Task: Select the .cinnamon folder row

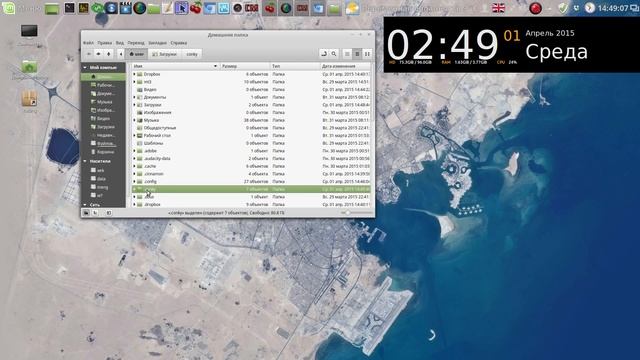Action: tap(251, 174)
